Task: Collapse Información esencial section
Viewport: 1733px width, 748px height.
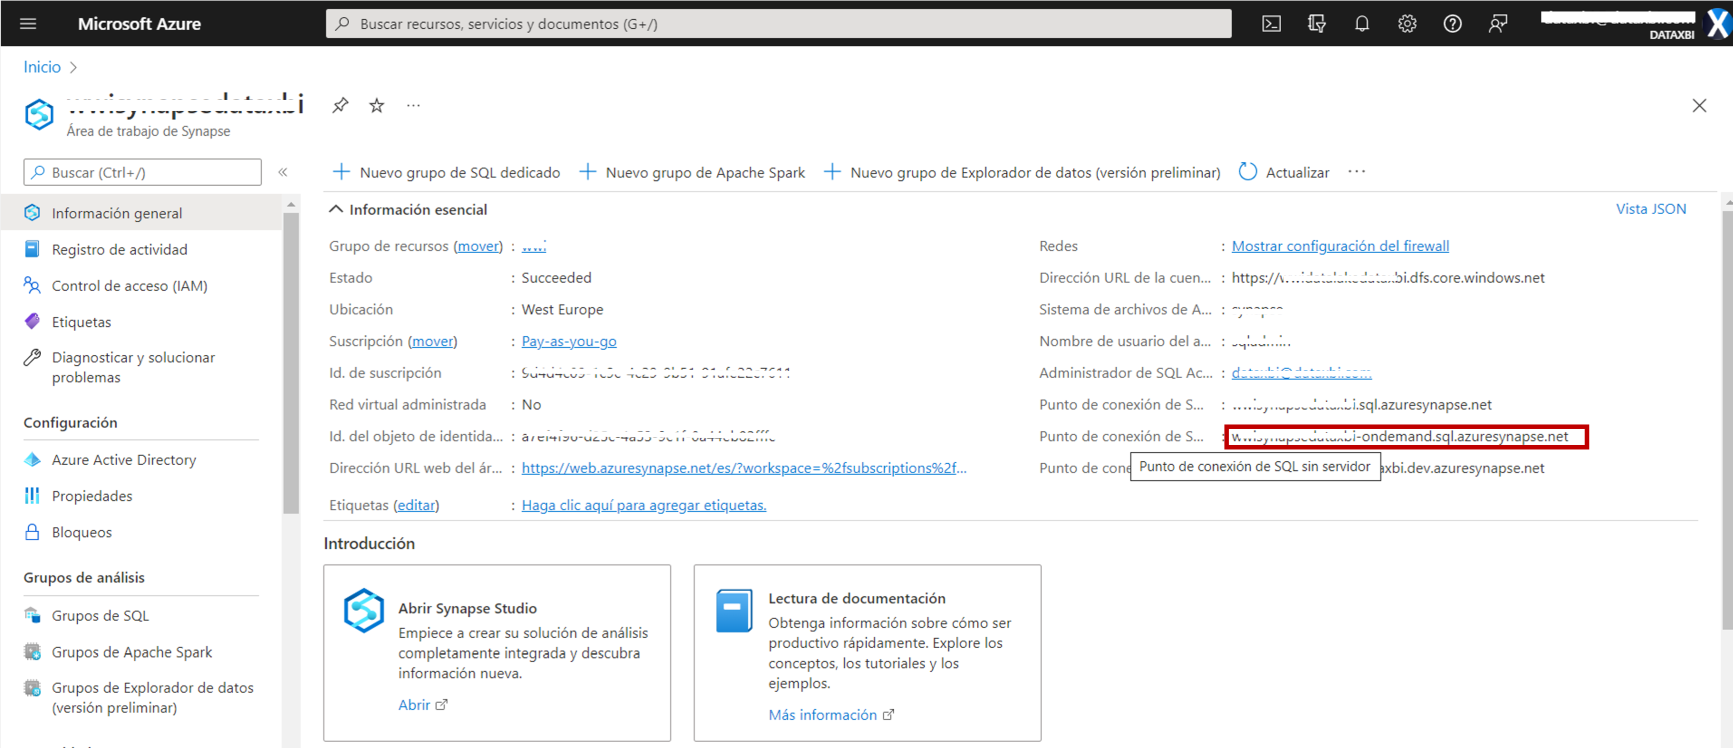Action: (x=408, y=209)
